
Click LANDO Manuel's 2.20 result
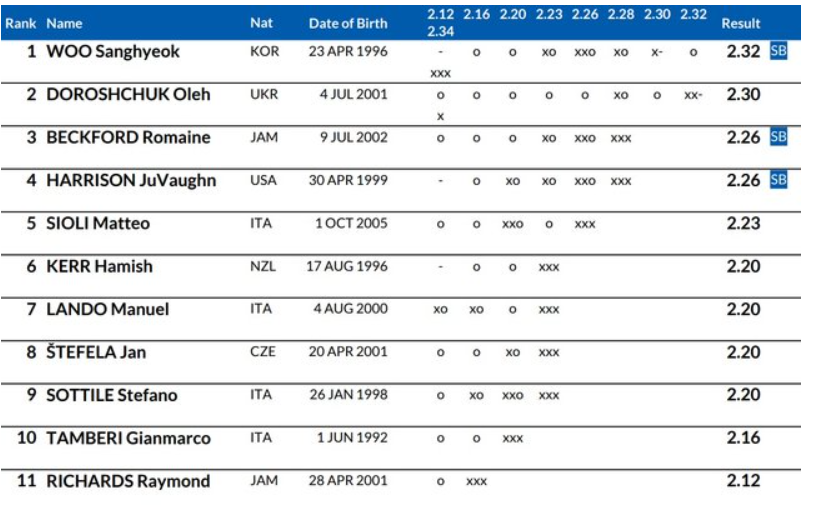click(743, 309)
